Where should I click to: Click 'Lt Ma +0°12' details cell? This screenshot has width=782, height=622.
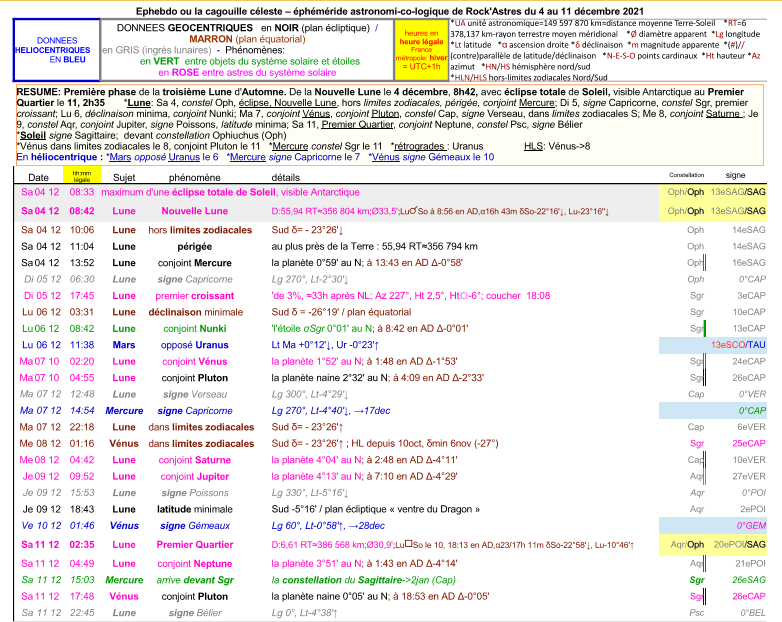tap(325, 345)
